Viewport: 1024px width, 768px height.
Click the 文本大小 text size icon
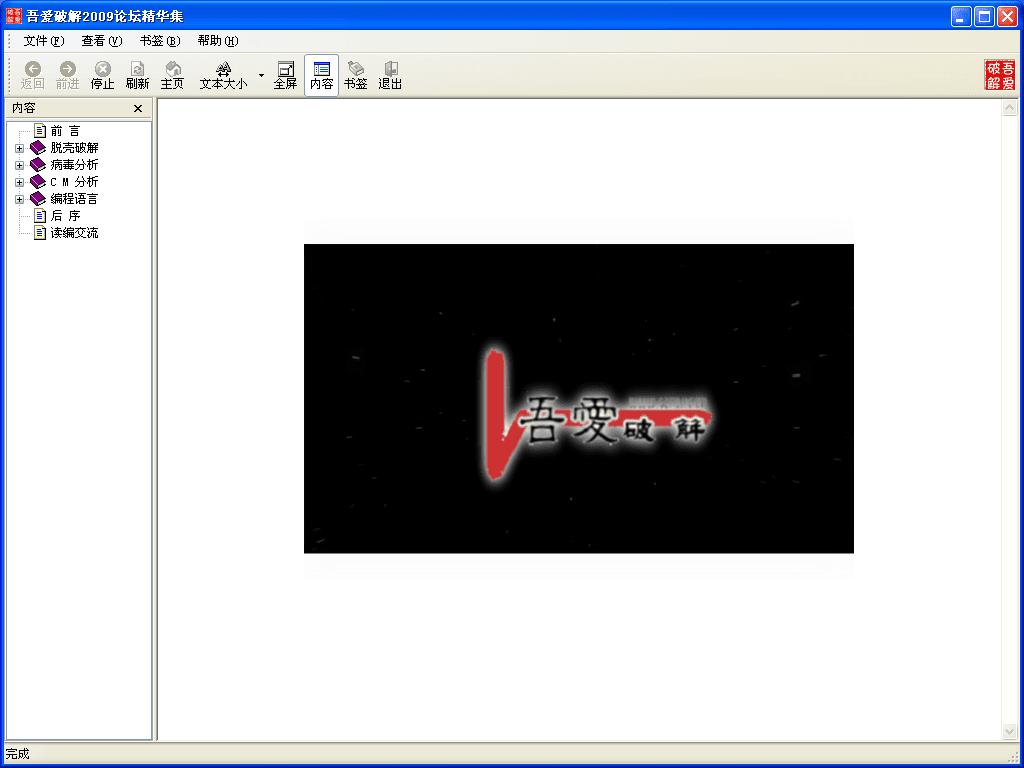pos(223,69)
